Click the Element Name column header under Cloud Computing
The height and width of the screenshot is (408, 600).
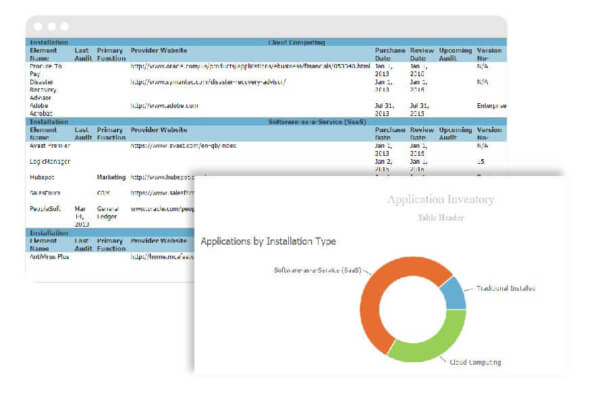pyautogui.click(x=43, y=55)
